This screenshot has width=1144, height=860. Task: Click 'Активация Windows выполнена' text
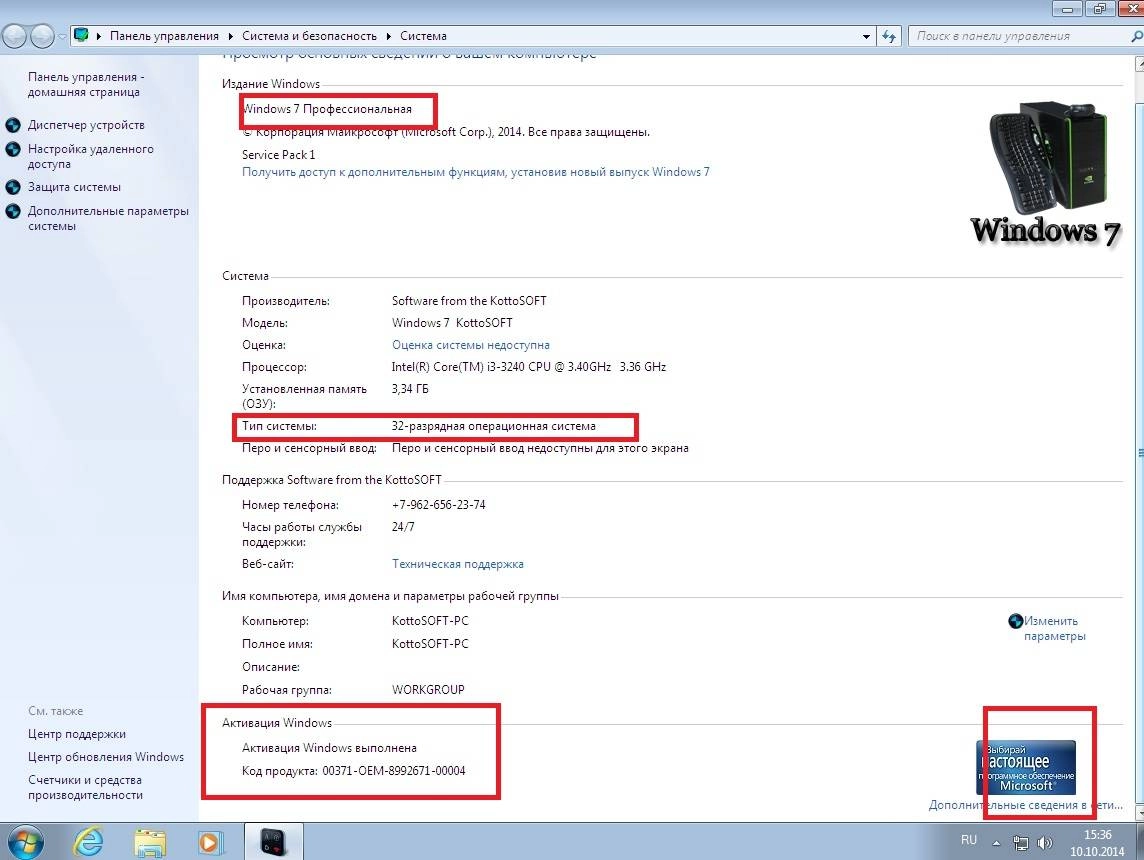[329, 748]
